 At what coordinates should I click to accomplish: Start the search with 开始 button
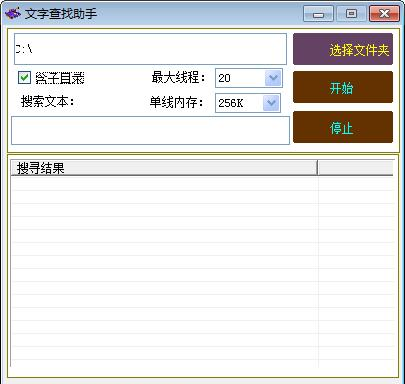click(x=343, y=87)
